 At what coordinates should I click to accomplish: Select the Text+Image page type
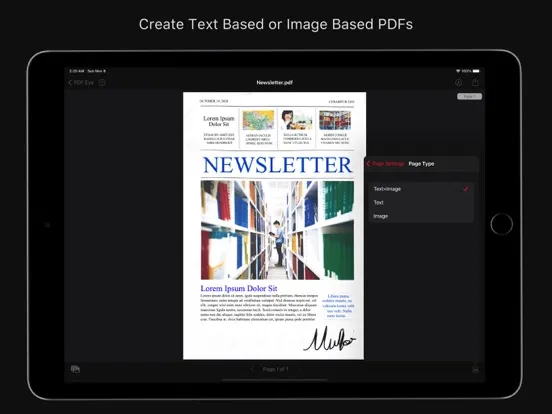pos(421,189)
